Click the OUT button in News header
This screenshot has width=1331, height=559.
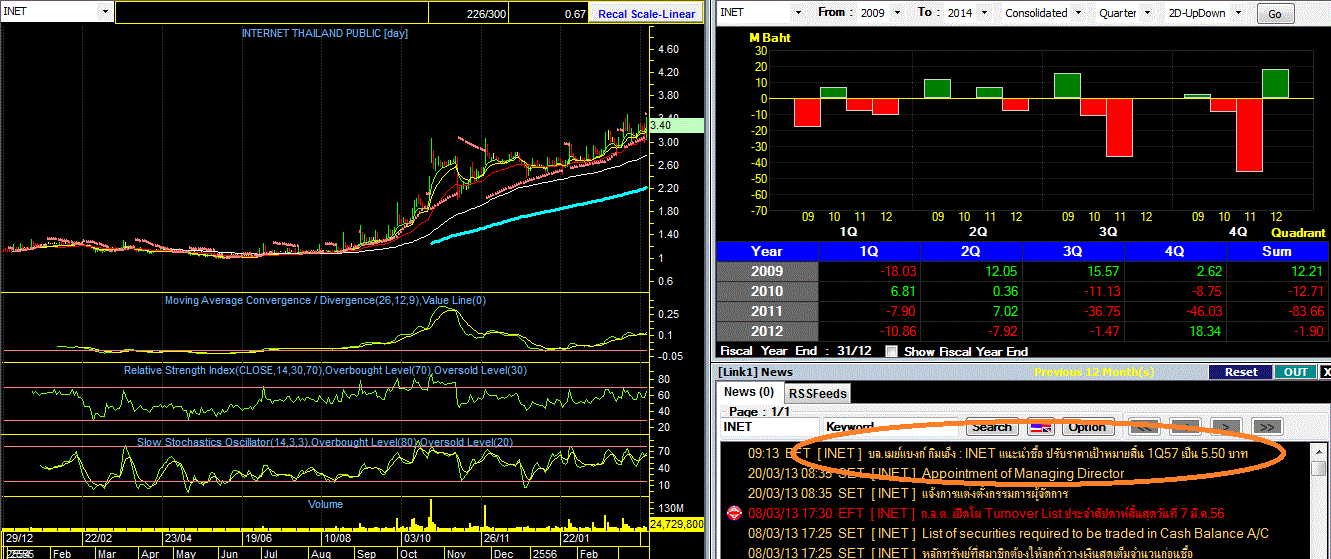[1295, 372]
